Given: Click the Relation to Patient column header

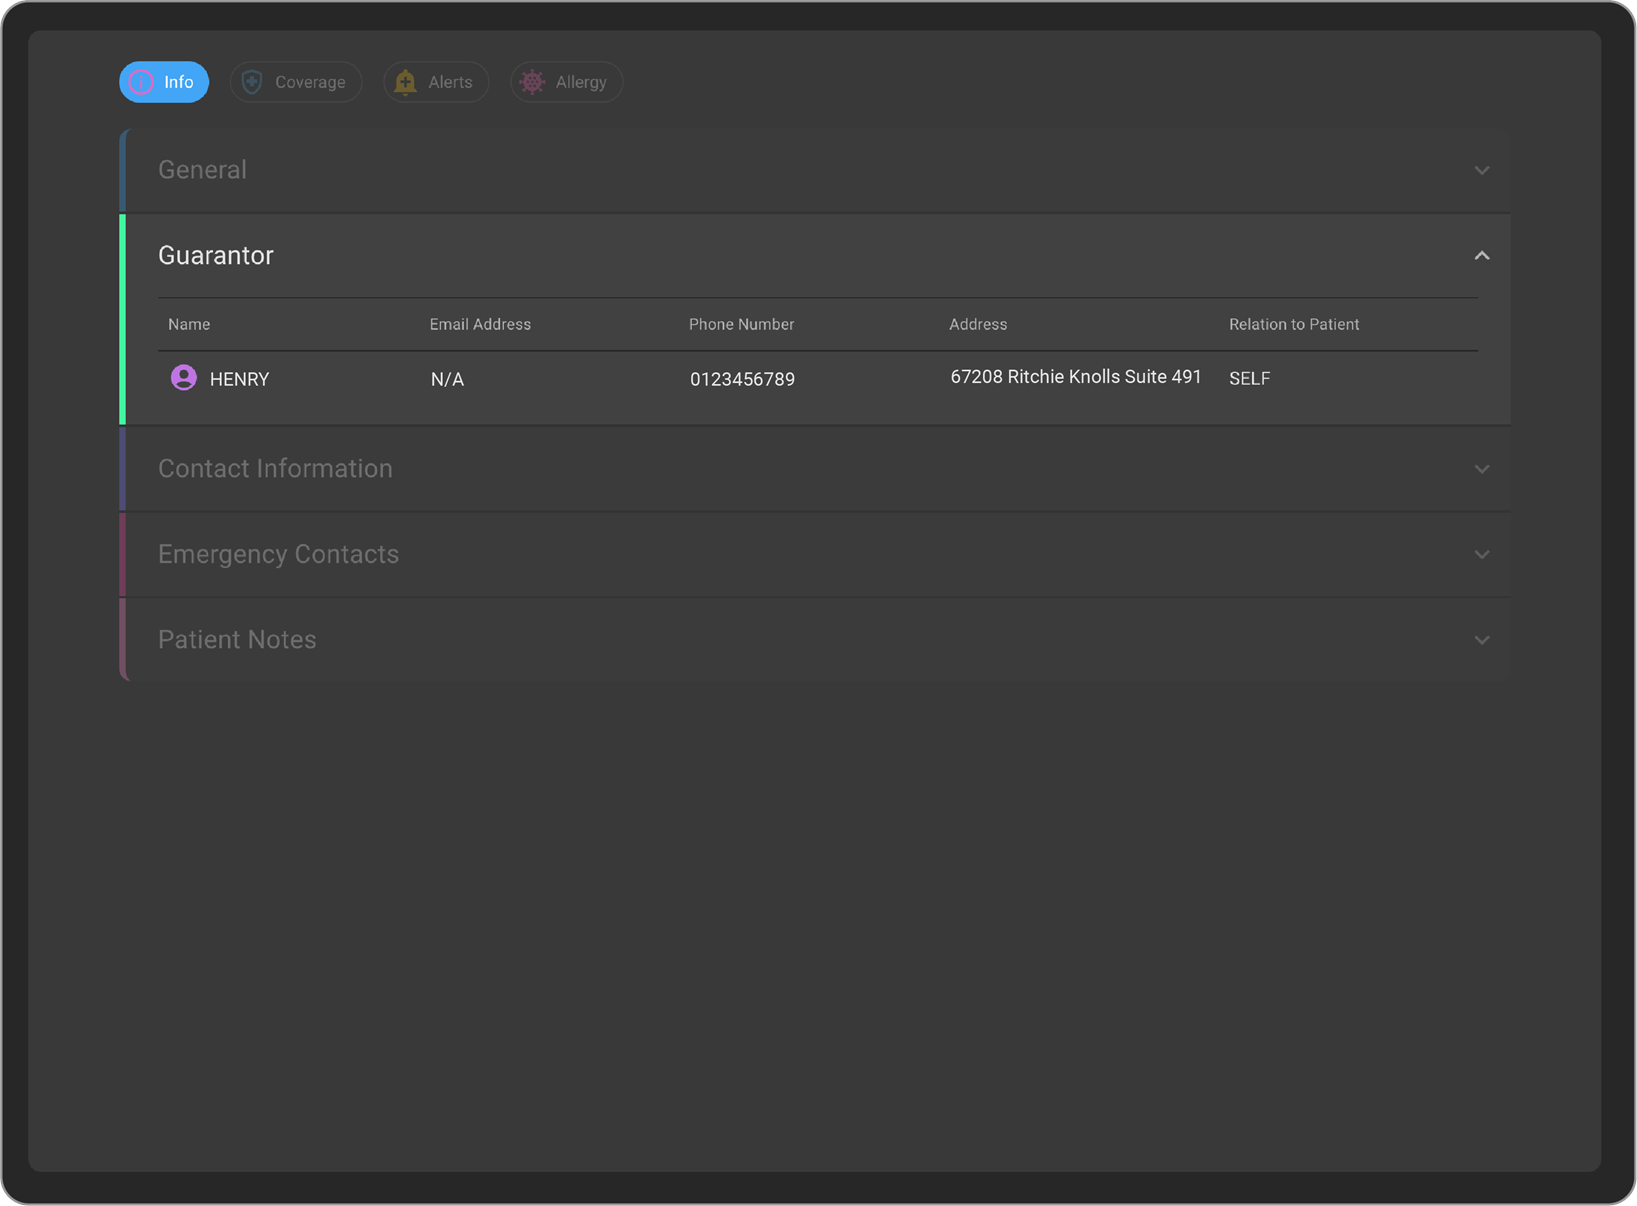Looking at the screenshot, I should point(1293,324).
